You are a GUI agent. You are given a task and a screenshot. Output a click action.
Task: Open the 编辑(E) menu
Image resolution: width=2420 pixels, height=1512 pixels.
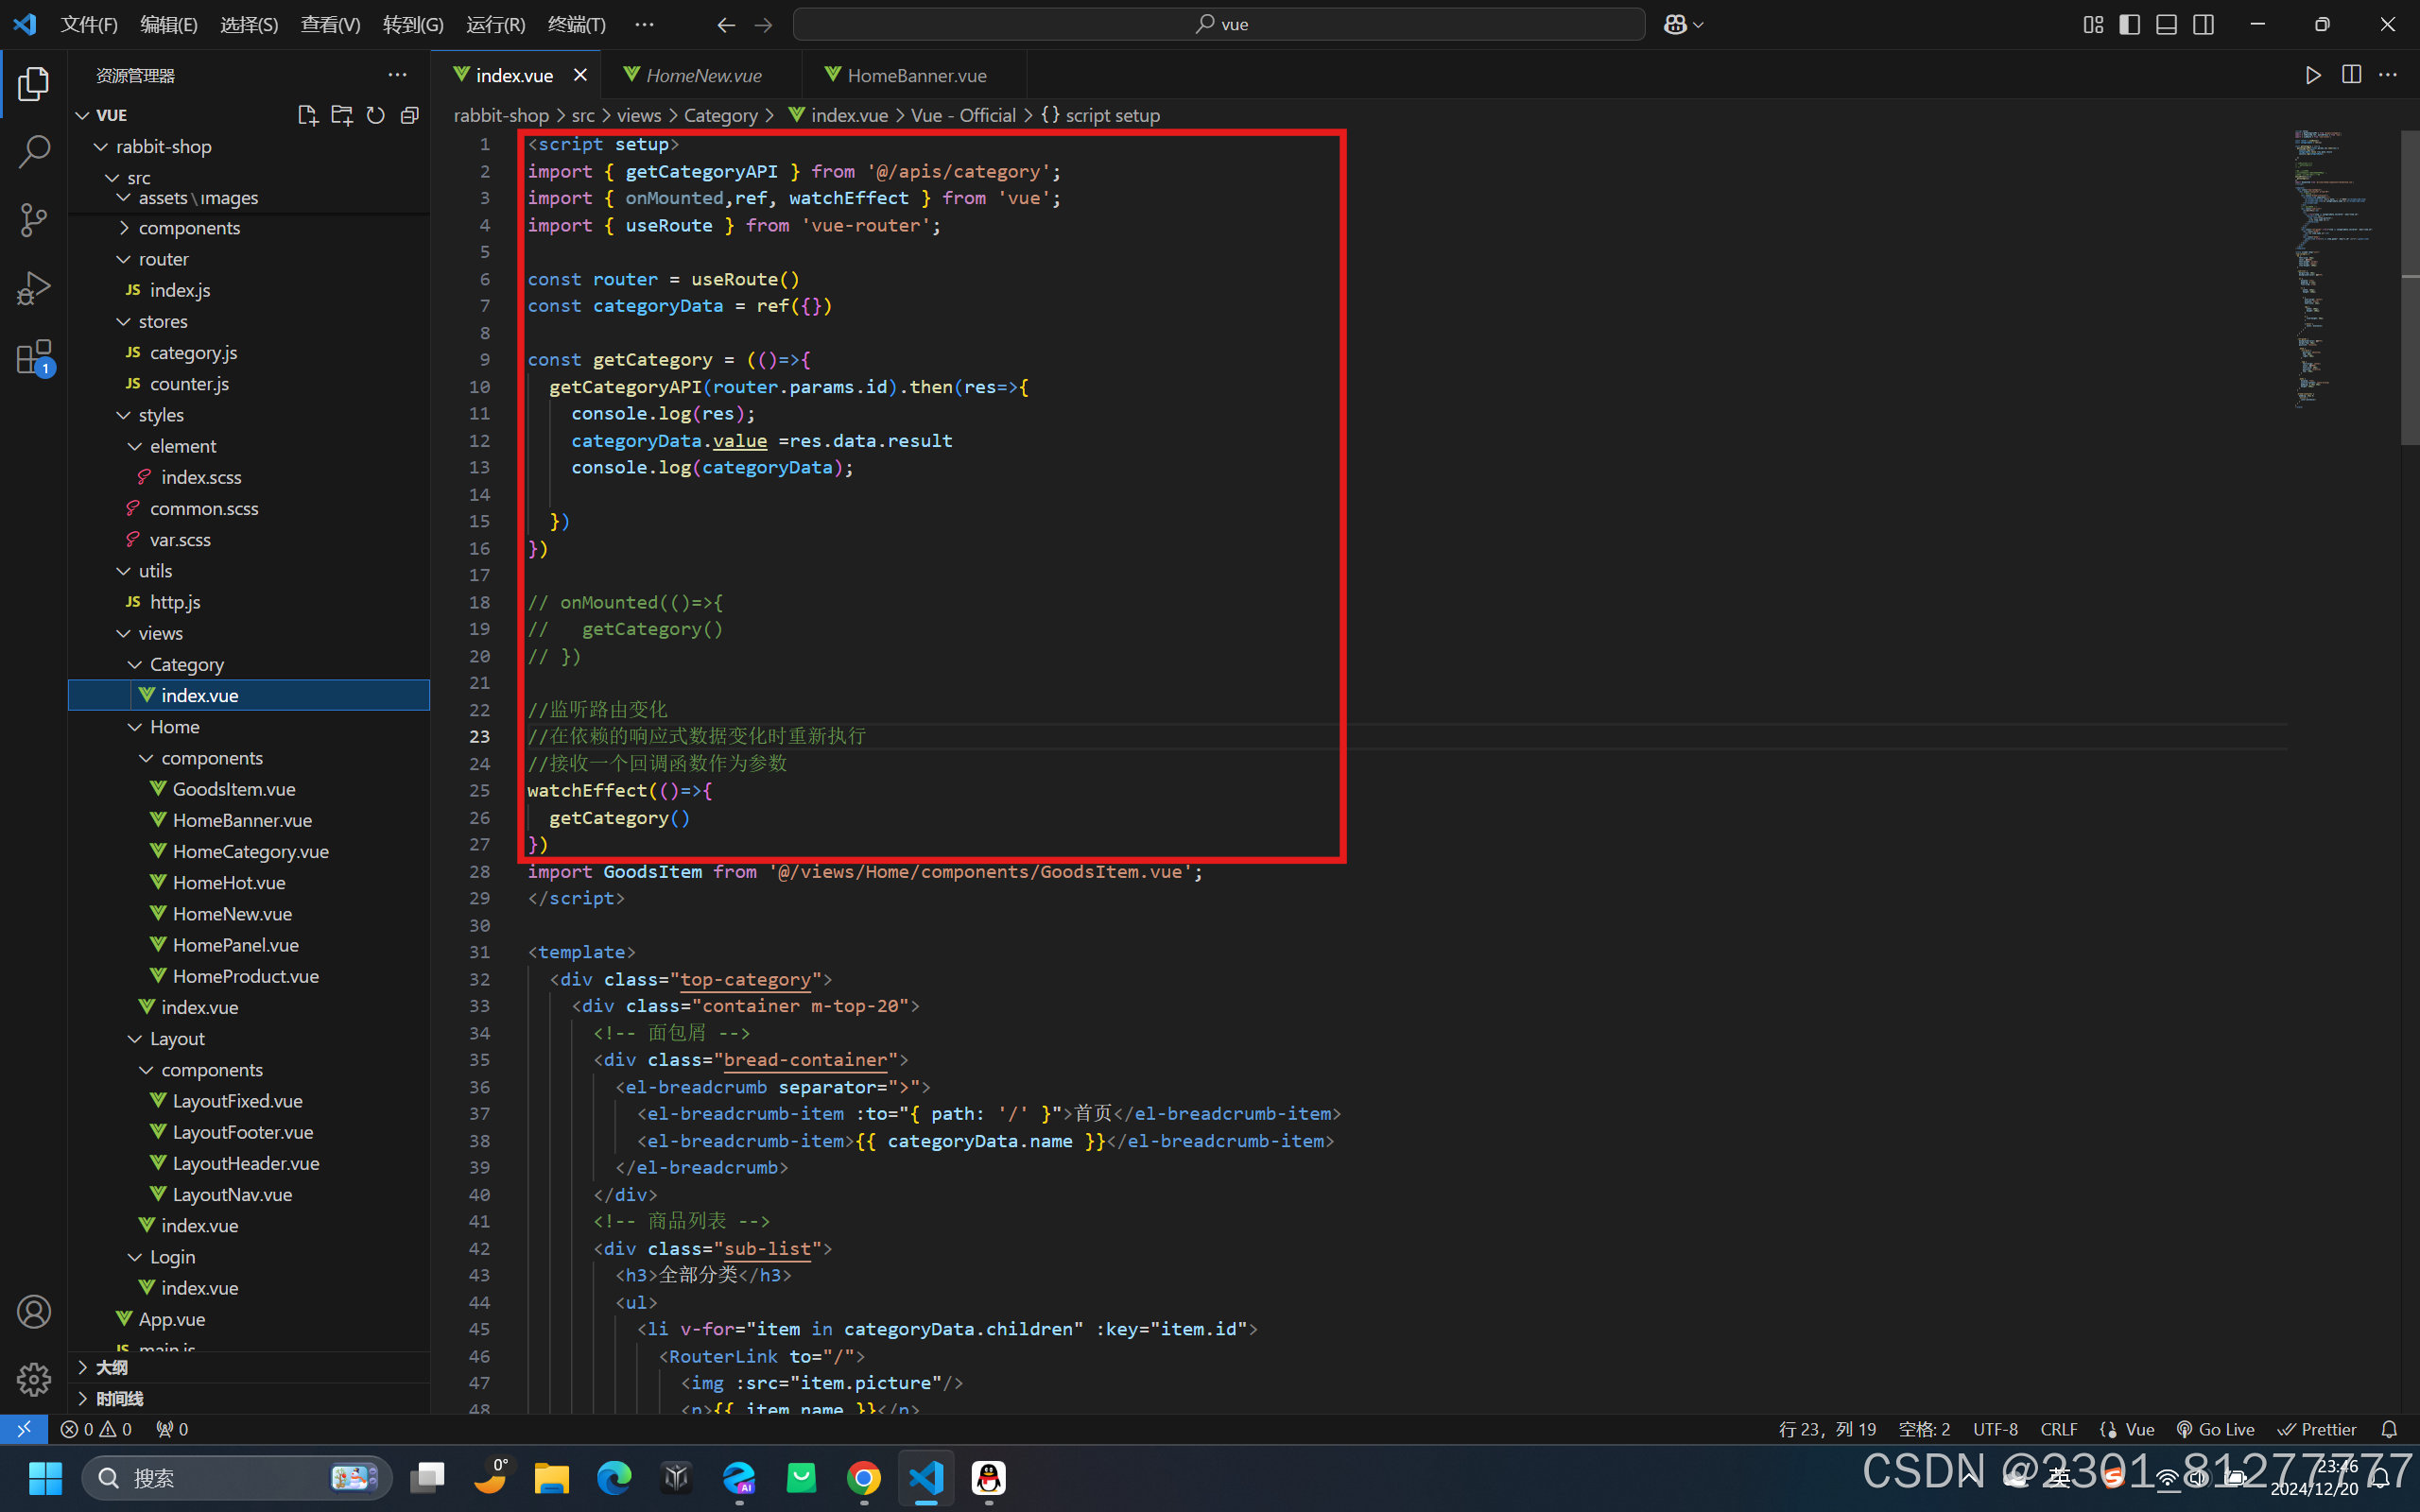click(168, 24)
